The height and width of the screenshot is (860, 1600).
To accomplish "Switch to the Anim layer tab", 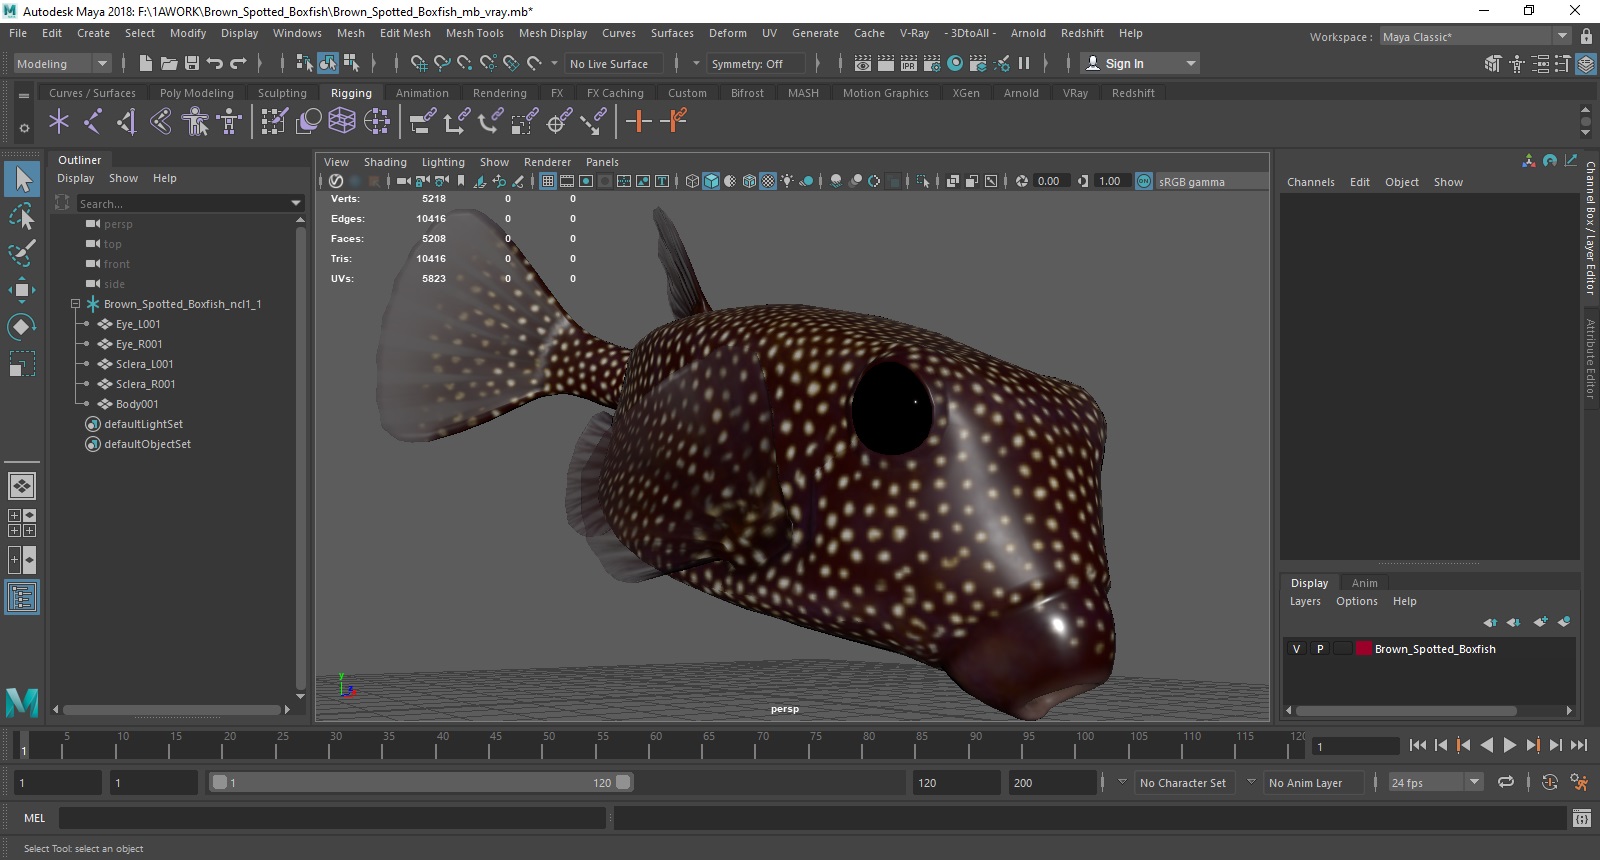I will point(1364,583).
